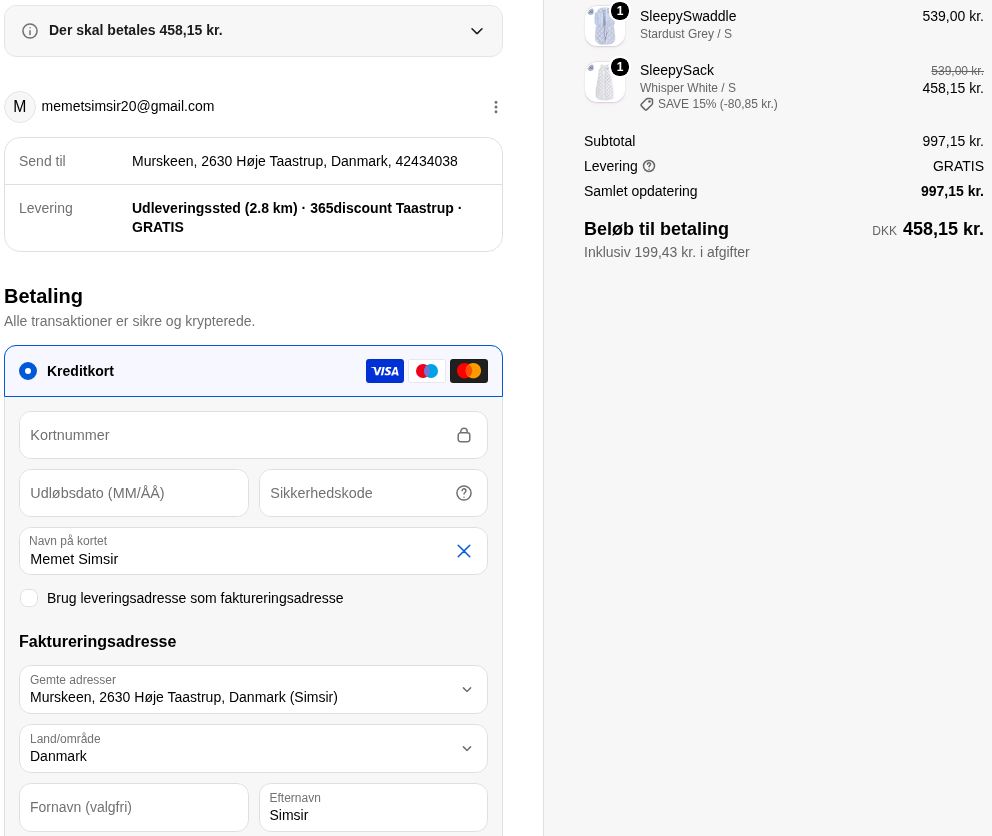The width and height of the screenshot is (992, 836).
Task: Open the three-dot menu beside email
Action: (496, 107)
